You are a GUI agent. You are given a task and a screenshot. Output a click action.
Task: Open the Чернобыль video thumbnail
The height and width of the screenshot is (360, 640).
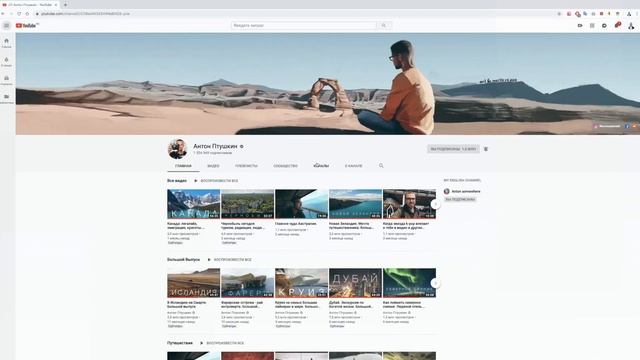[247, 204]
